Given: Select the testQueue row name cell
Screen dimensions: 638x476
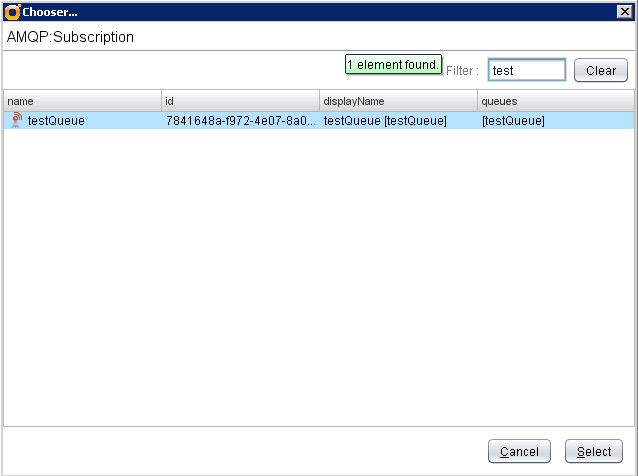Looking at the screenshot, I should click(56, 121).
